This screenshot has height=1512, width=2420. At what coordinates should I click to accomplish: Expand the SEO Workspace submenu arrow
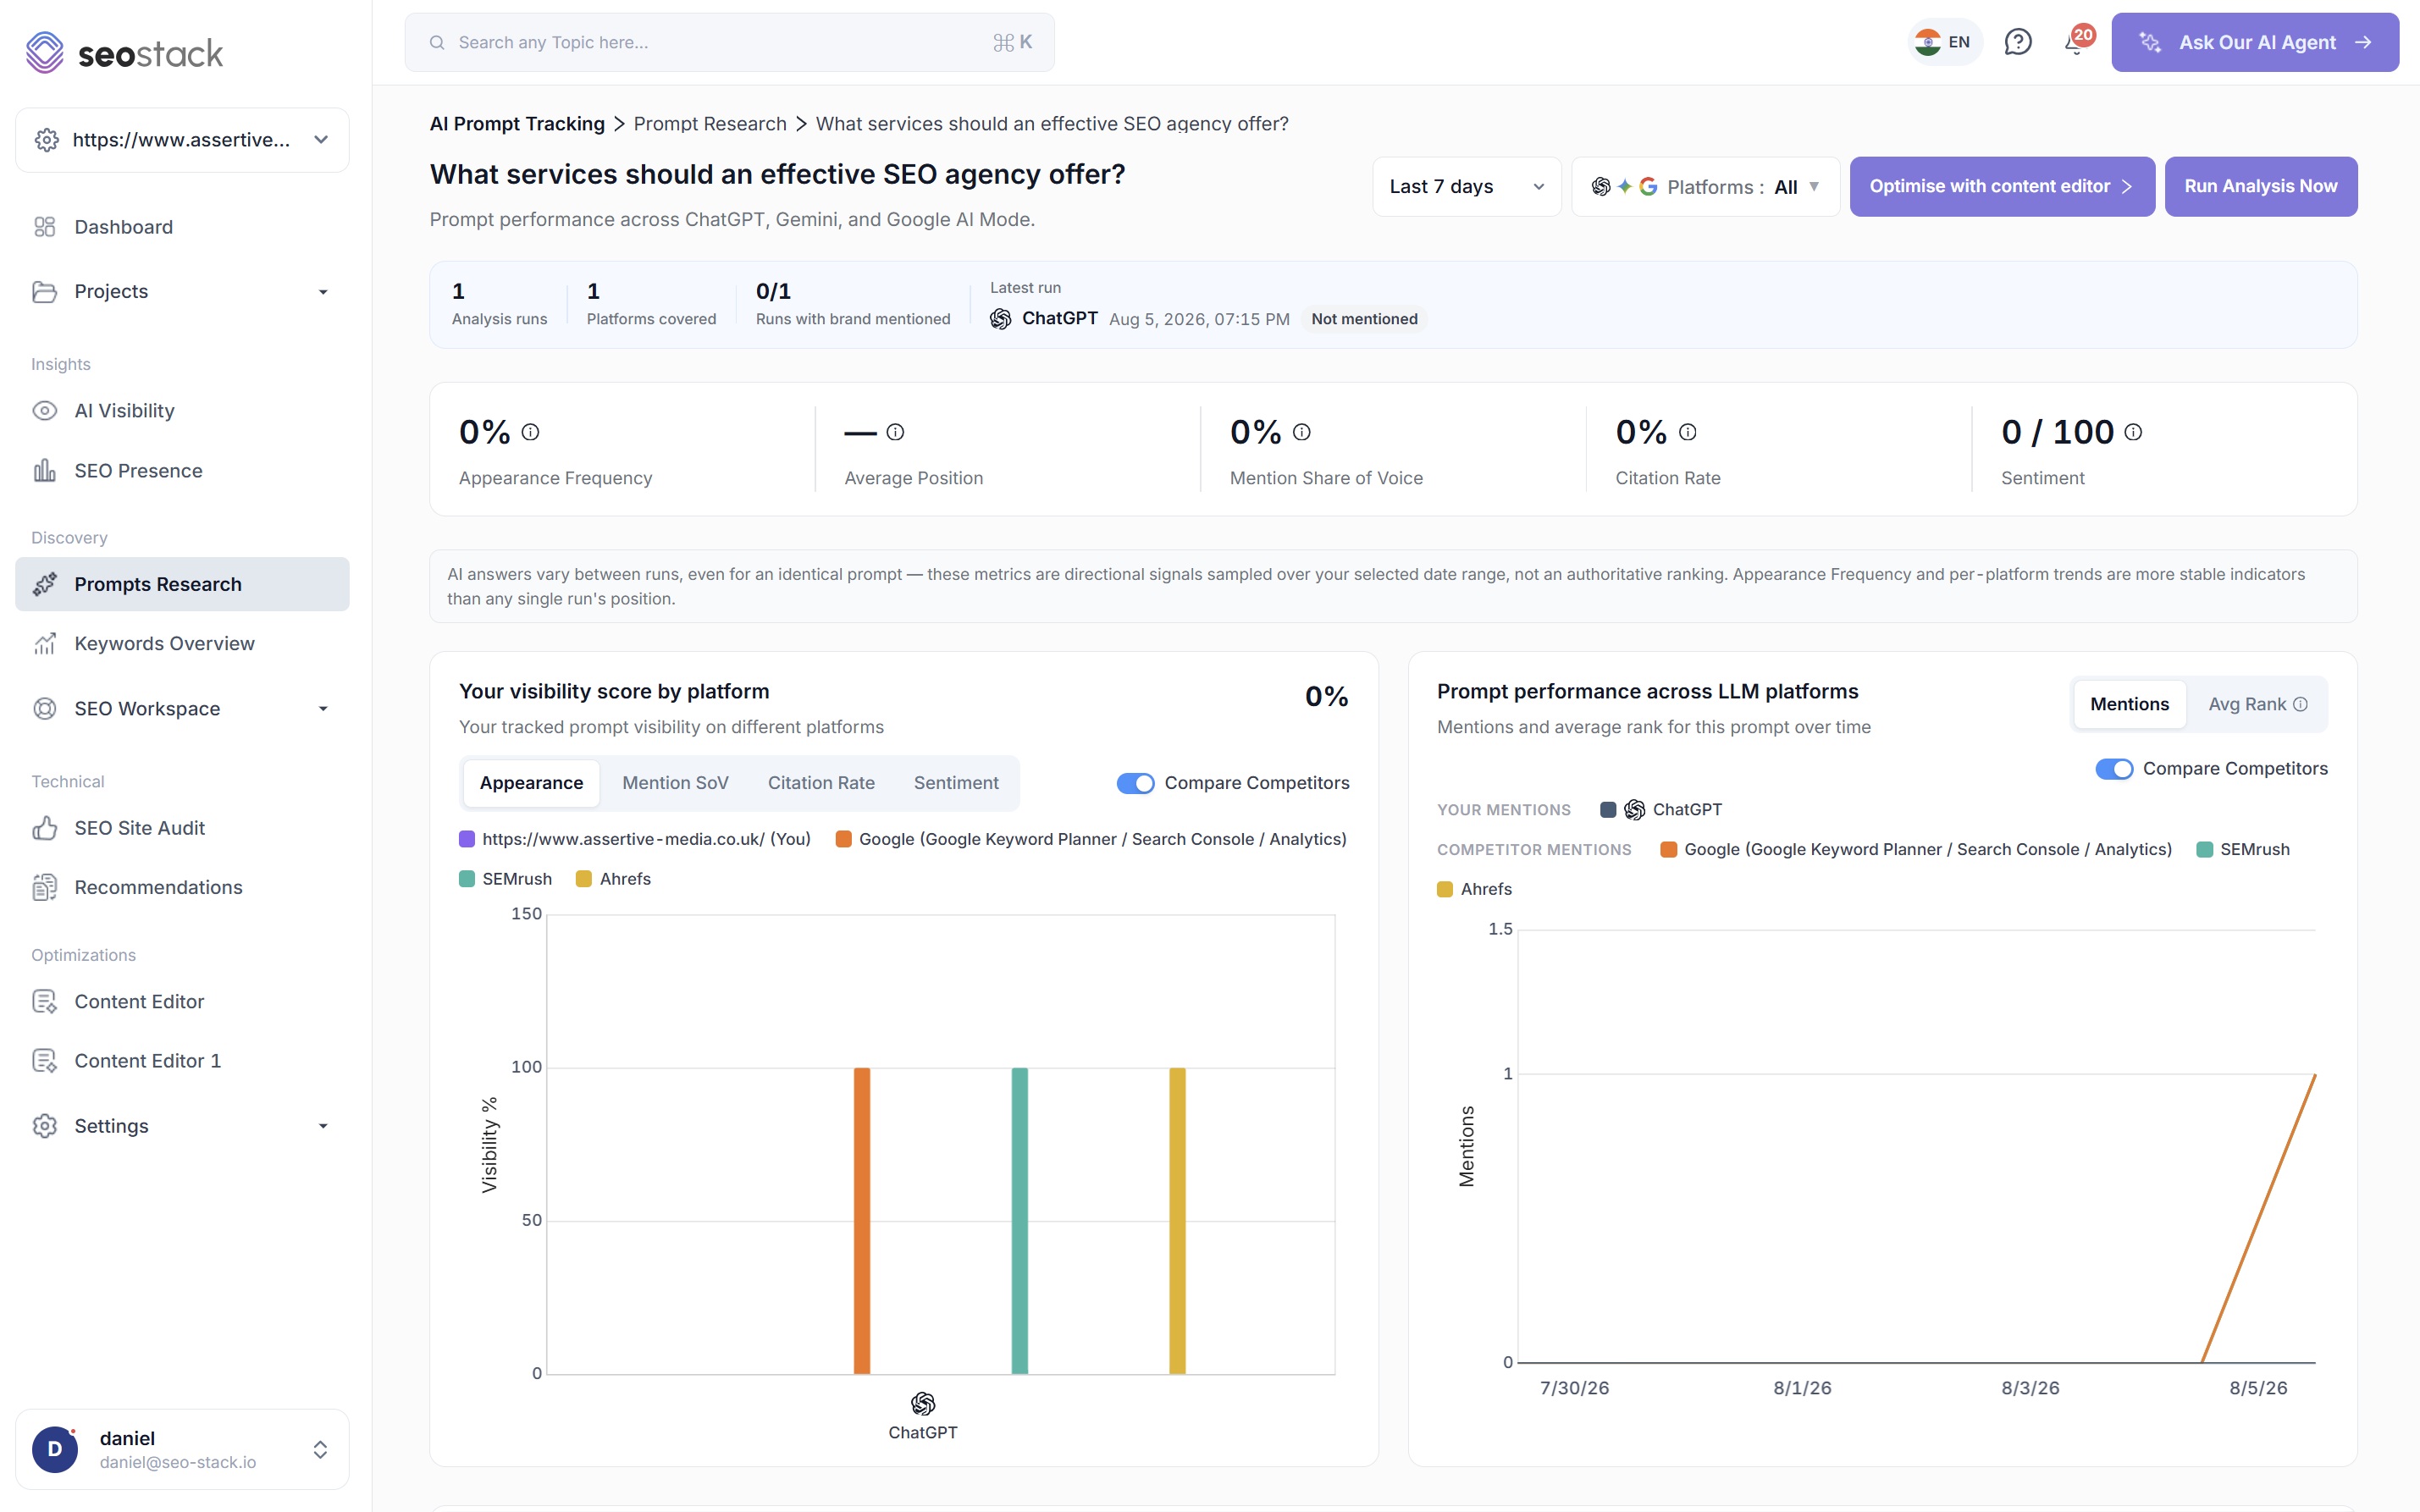323,709
